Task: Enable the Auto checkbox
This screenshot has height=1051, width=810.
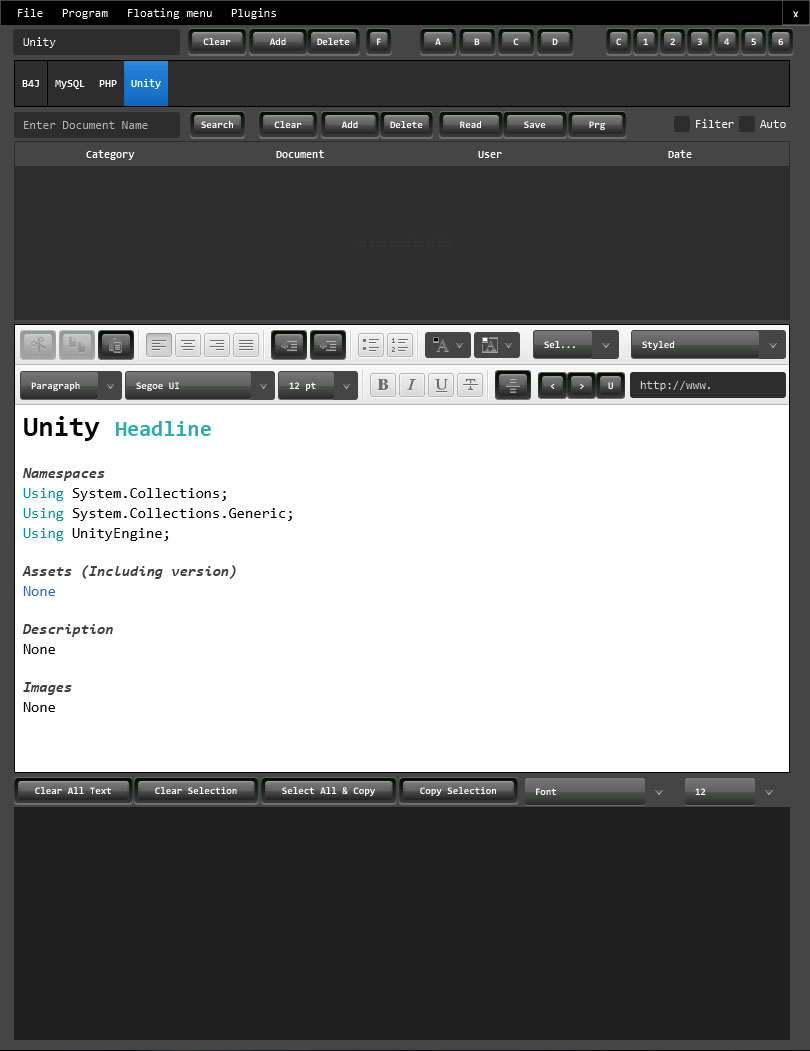Action: (x=748, y=123)
